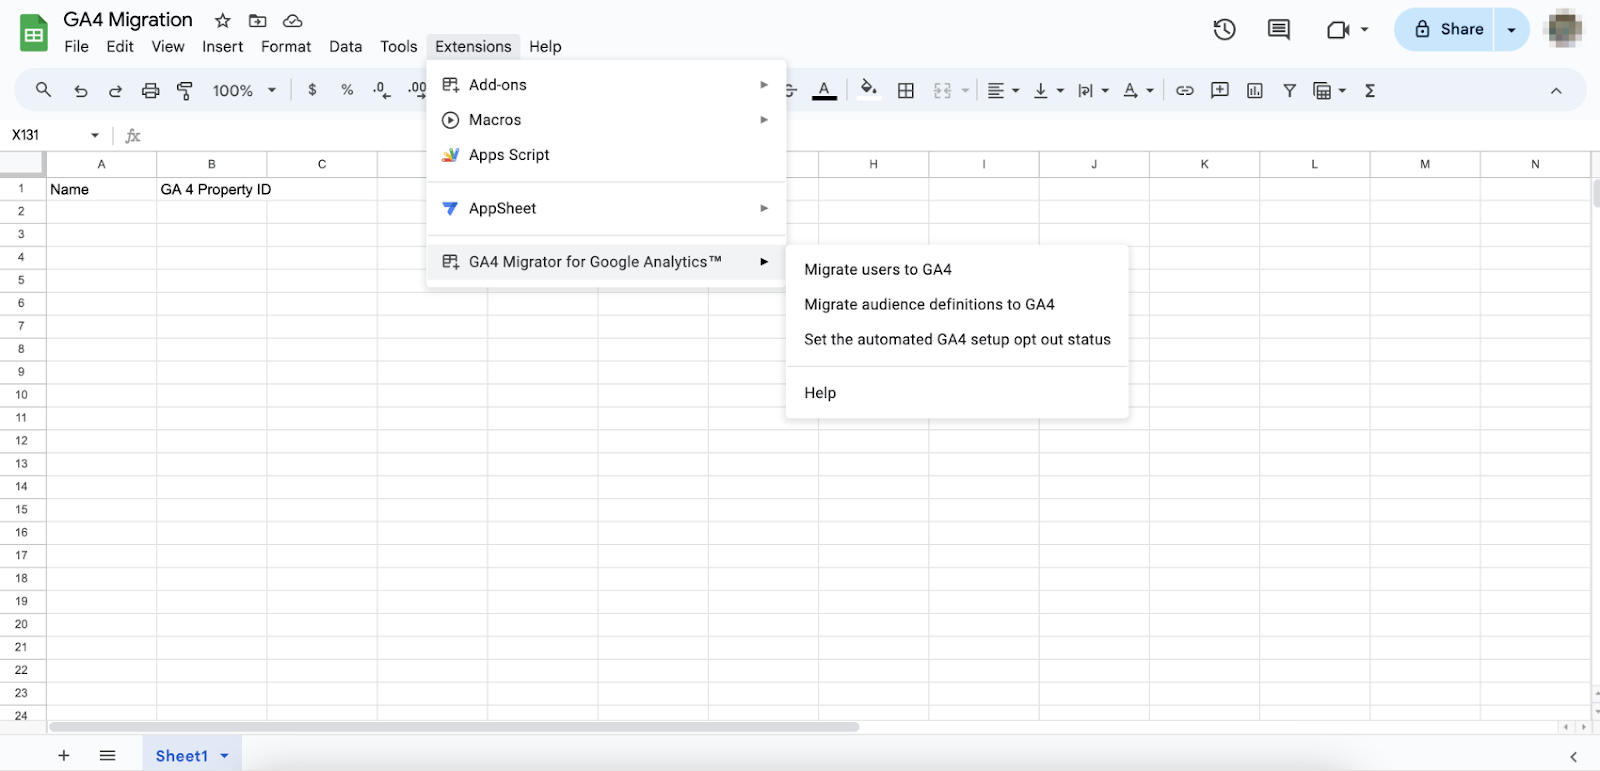This screenshot has width=1600, height=771.
Task: Print the spreadsheet
Action: [150, 91]
